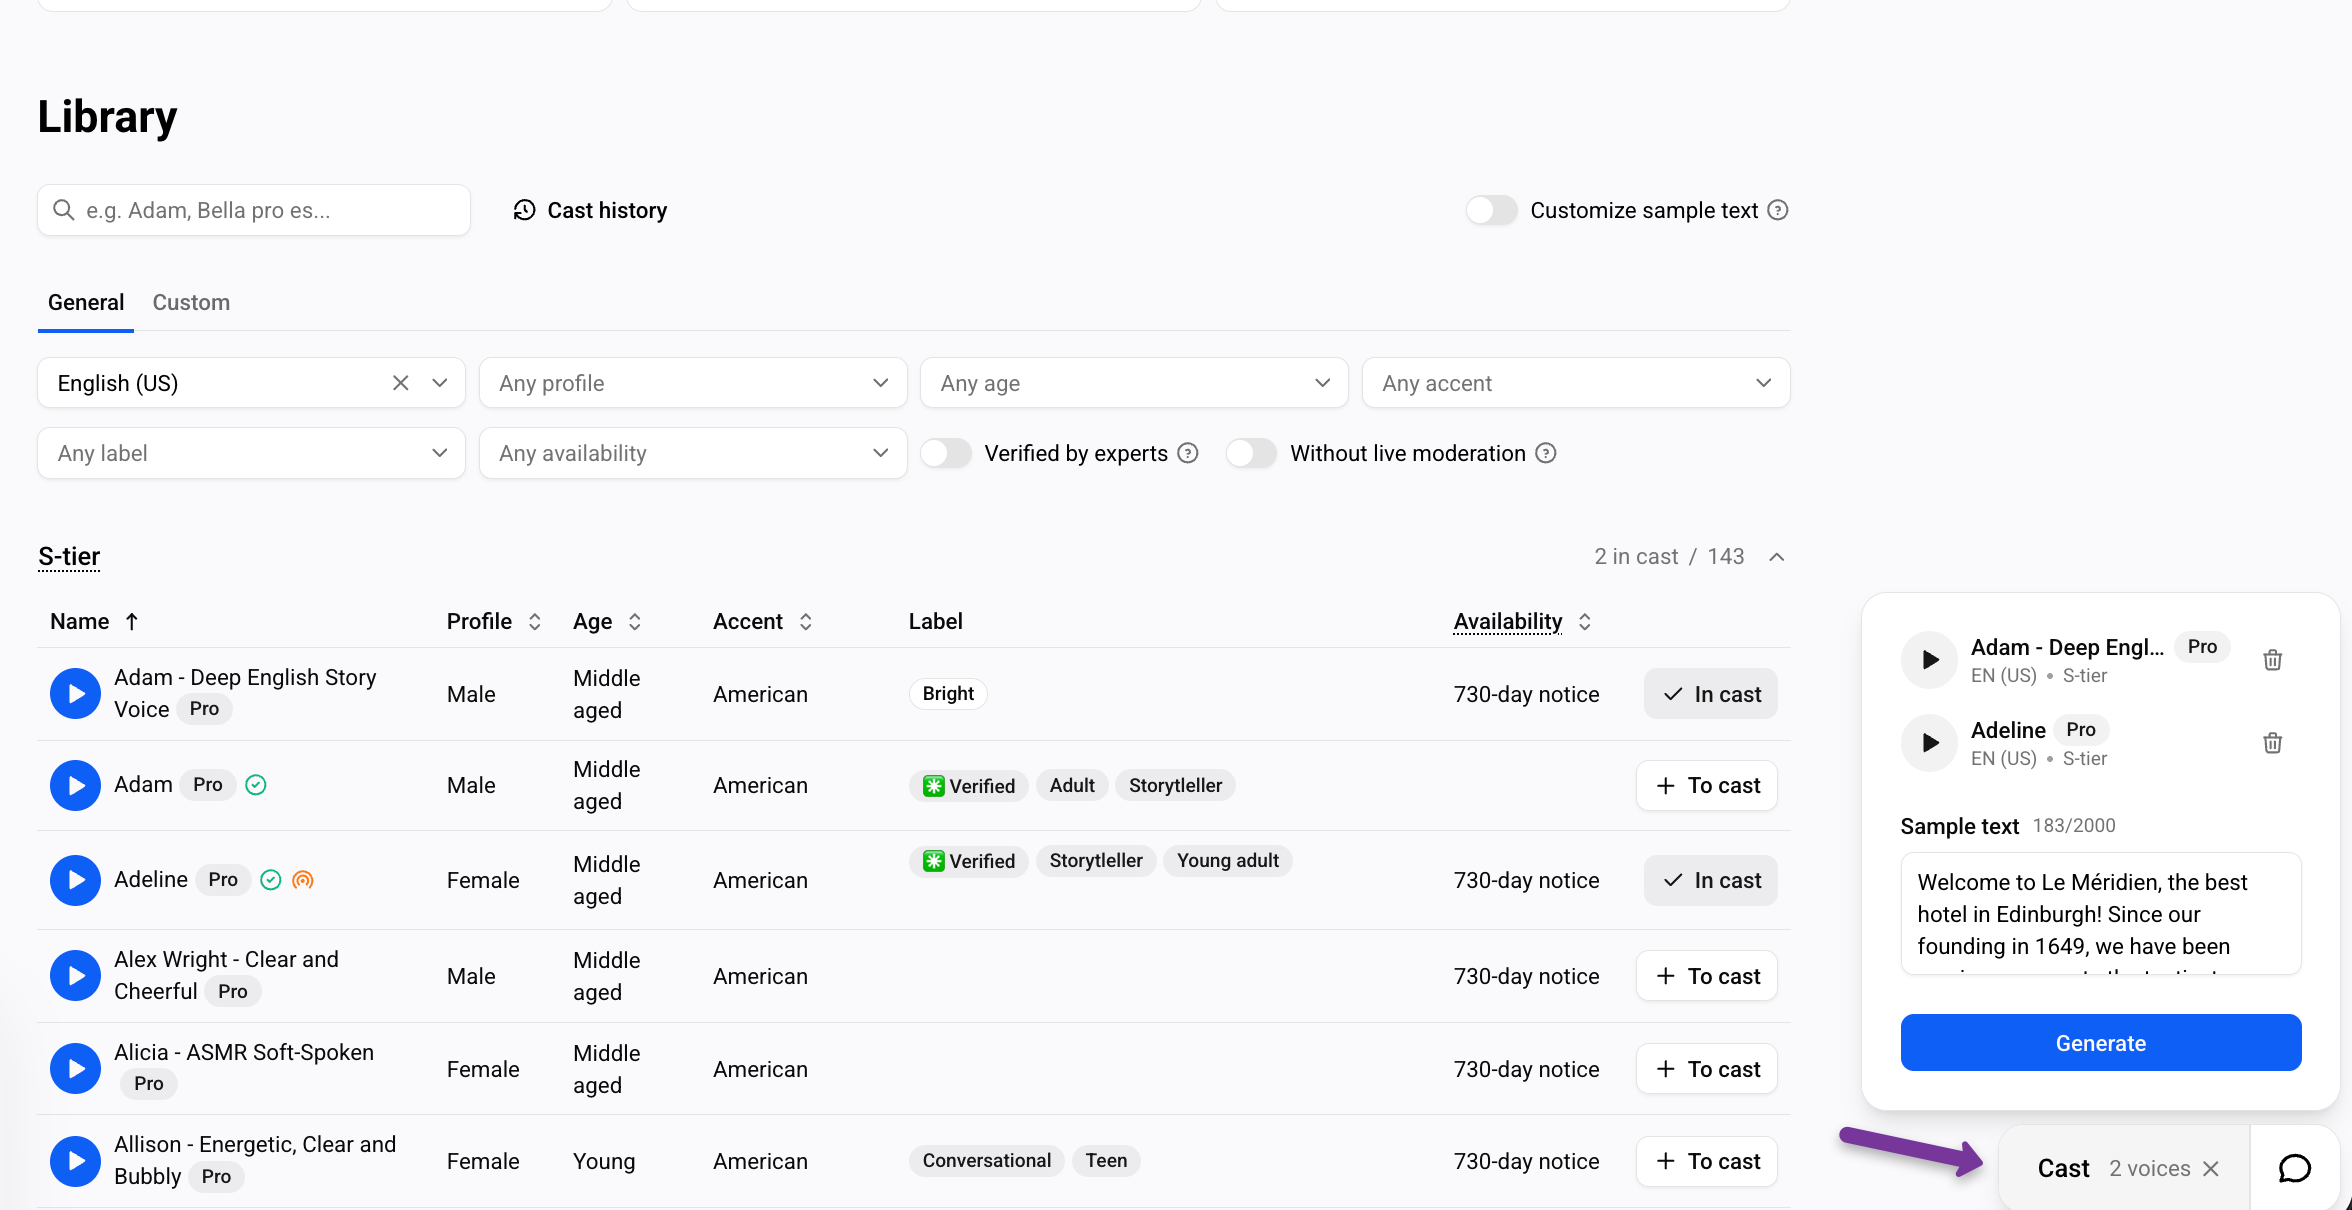Play Adam - Deep Engl... in cast panel
This screenshot has width=2352, height=1210.
pyautogui.click(x=1929, y=660)
